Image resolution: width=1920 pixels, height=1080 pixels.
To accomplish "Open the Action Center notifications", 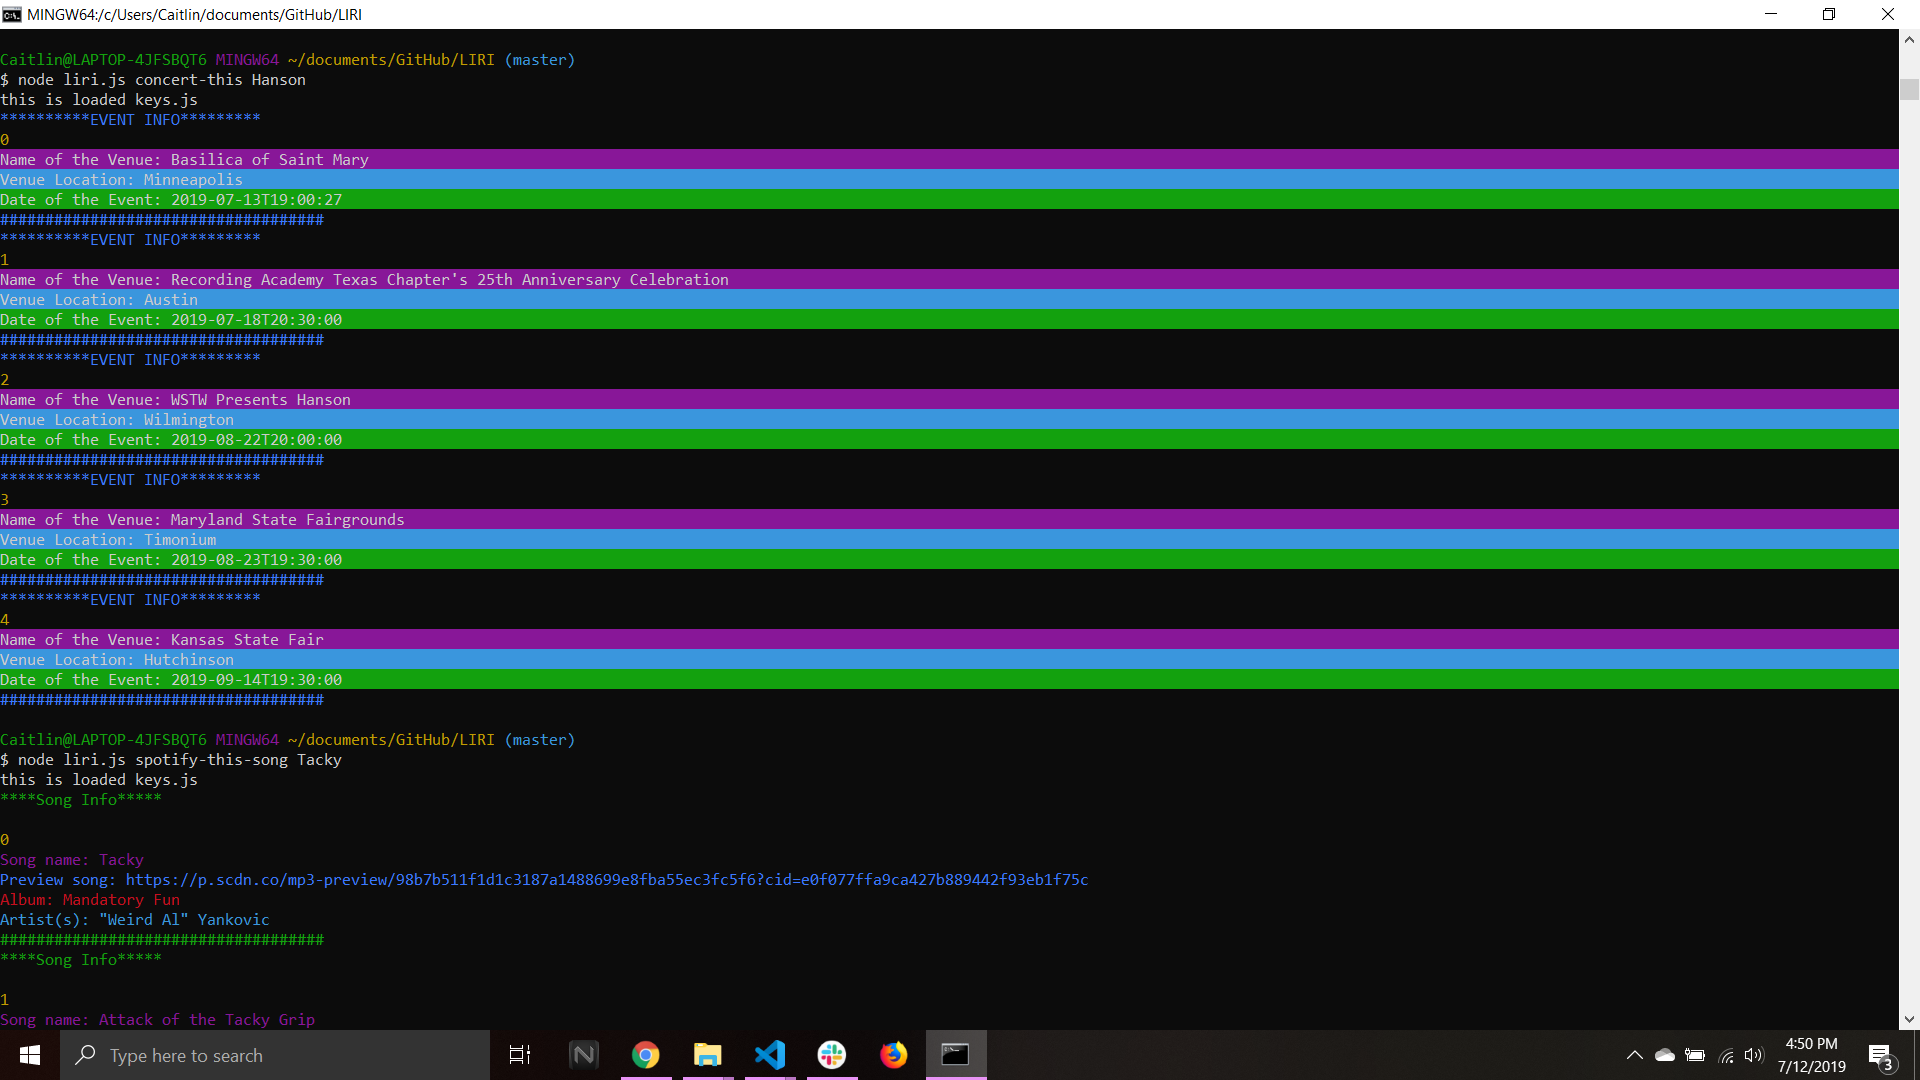I will tap(1880, 1055).
